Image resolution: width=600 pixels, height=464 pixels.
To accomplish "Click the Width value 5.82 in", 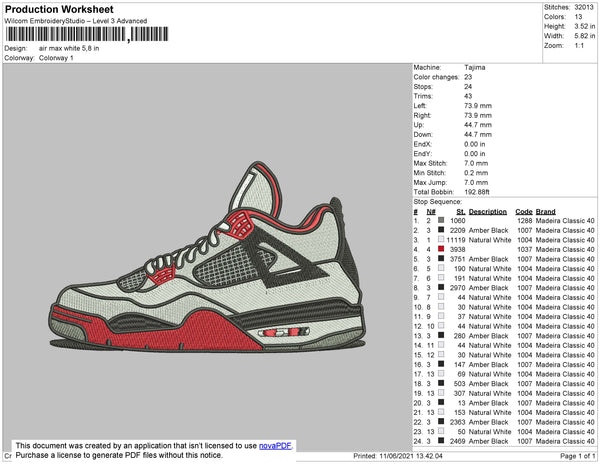I will 584,36.
